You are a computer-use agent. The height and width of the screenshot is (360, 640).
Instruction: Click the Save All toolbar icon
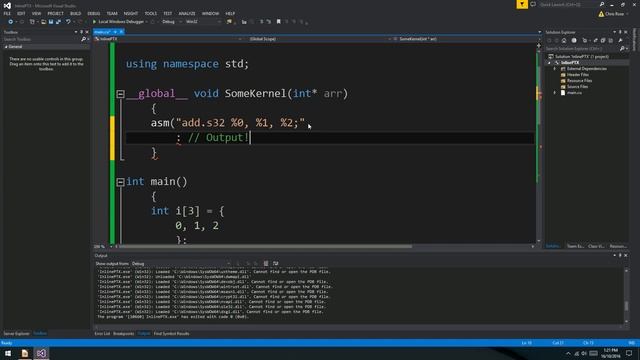pyautogui.click(x=58, y=22)
